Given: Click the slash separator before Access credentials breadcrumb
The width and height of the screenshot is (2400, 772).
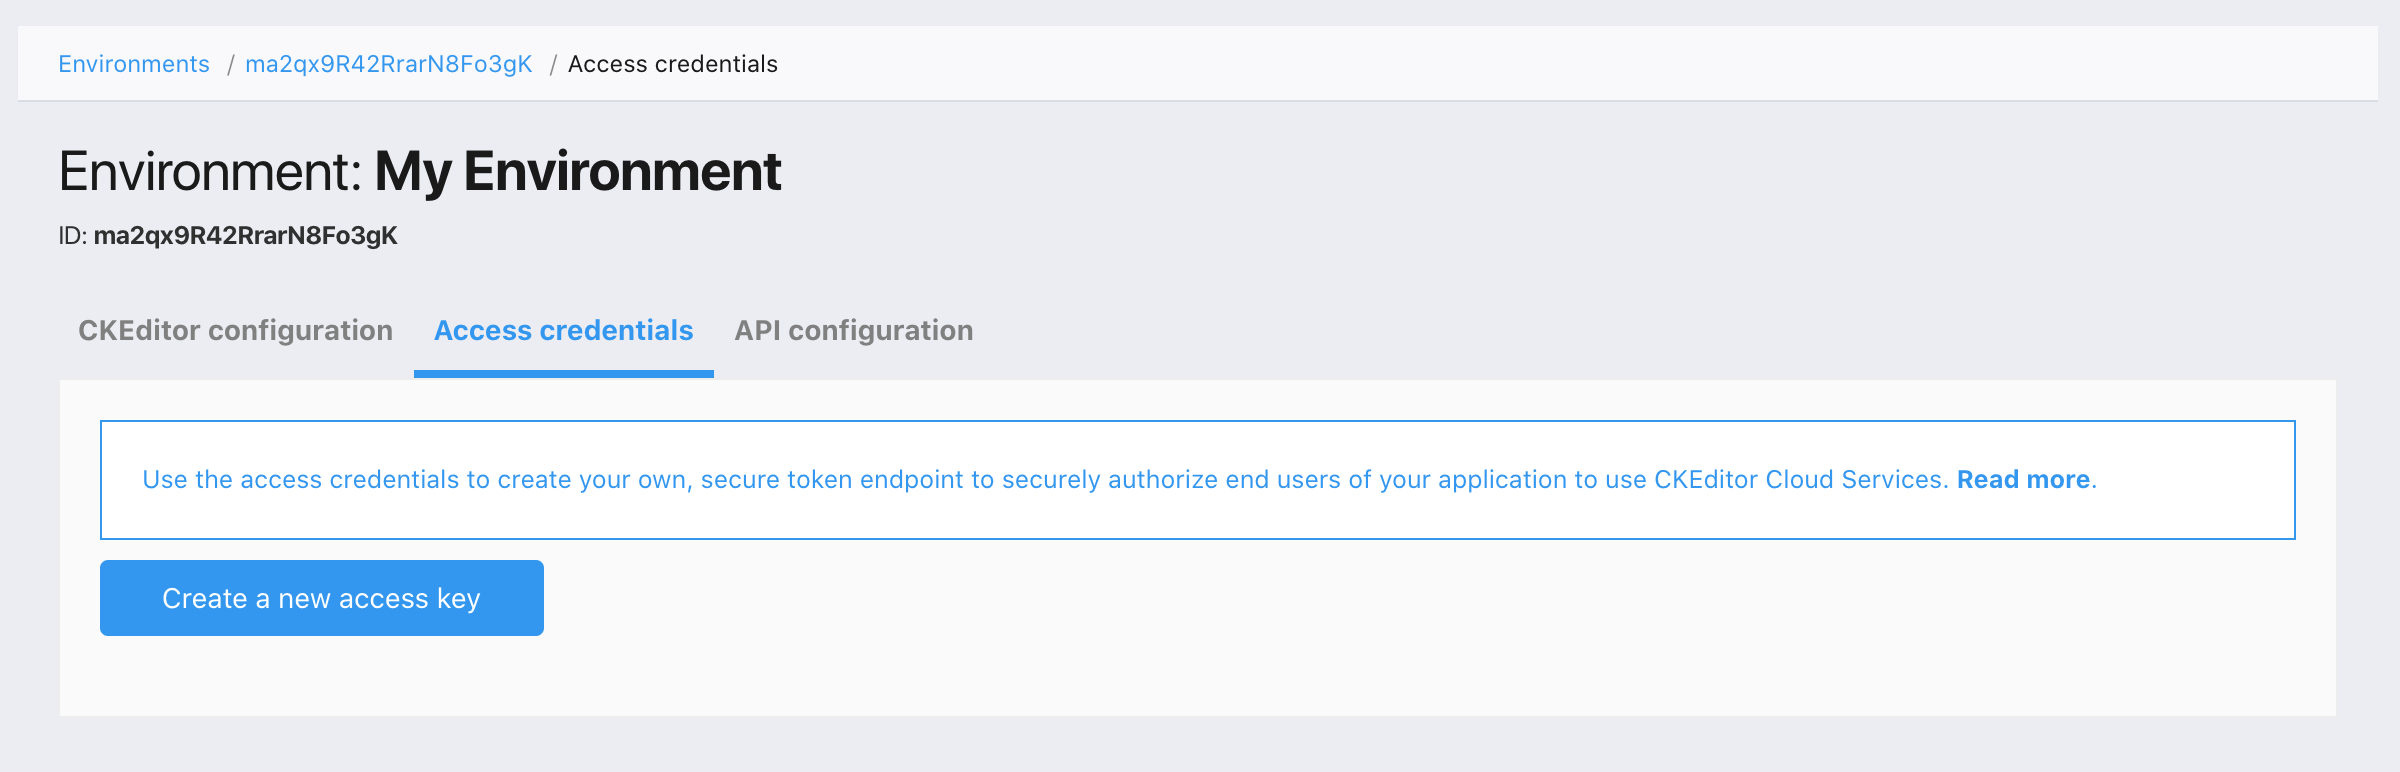Looking at the screenshot, I should tap(552, 64).
